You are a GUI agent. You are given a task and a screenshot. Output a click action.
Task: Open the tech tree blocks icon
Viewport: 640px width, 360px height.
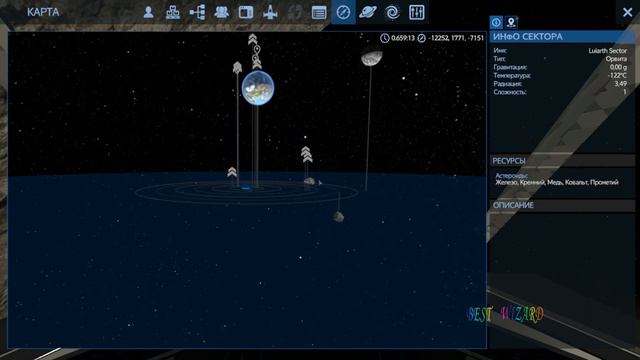pyautogui.click(x=173, y=12)
